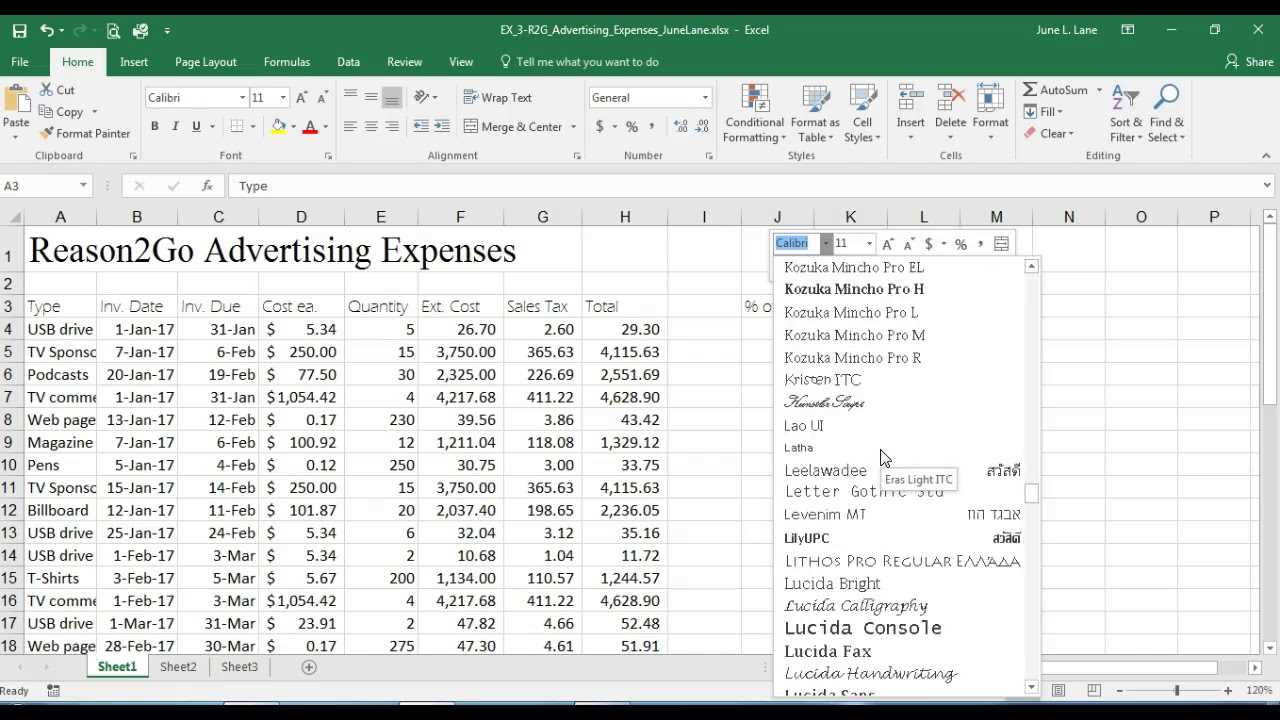Click the Insert Function fx icon

[x=207, y=186]
